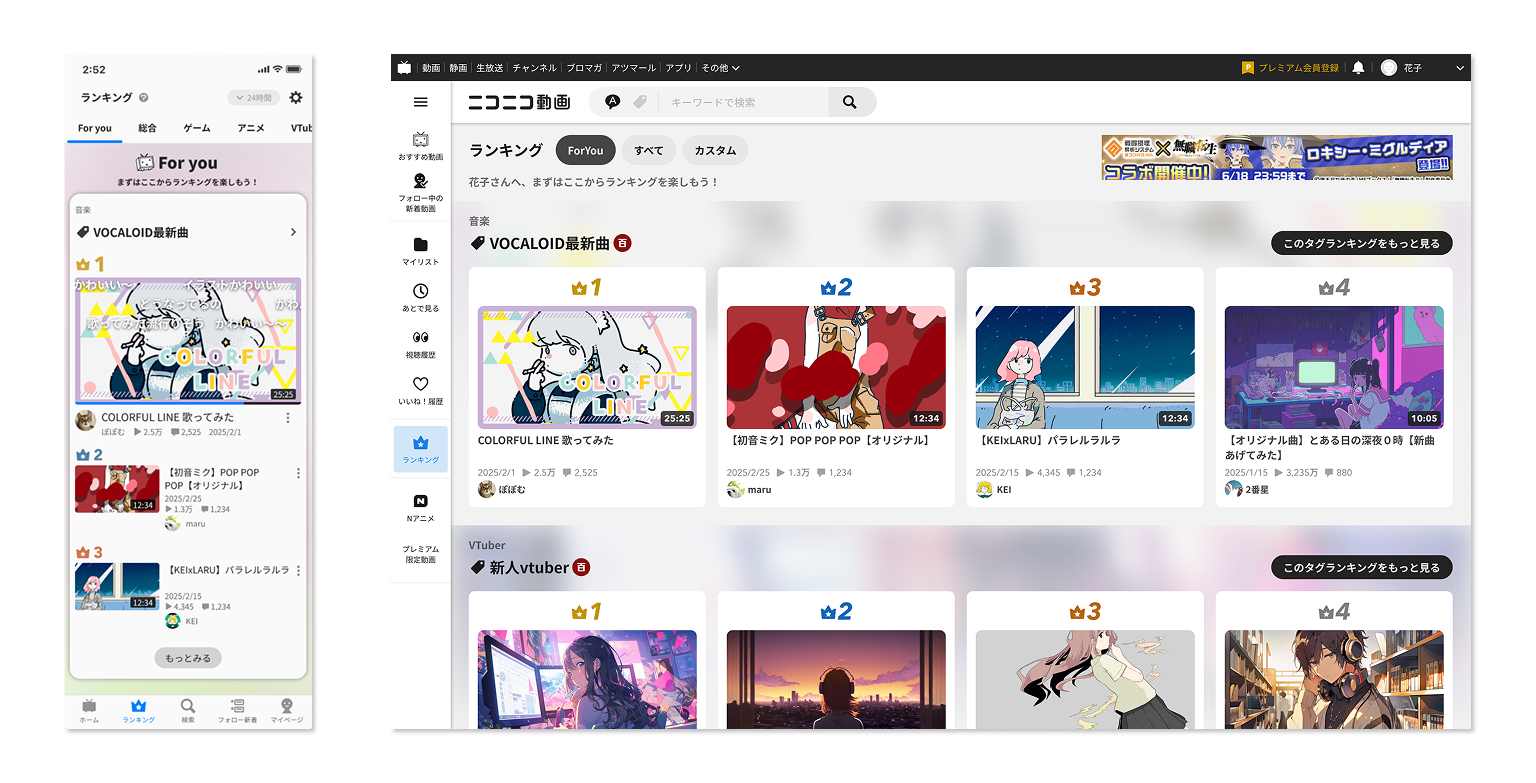Expand 花子 account dropdown arrow
Image resolution: width=1536 pixels, height=783 pixels.
[1460, 68]
